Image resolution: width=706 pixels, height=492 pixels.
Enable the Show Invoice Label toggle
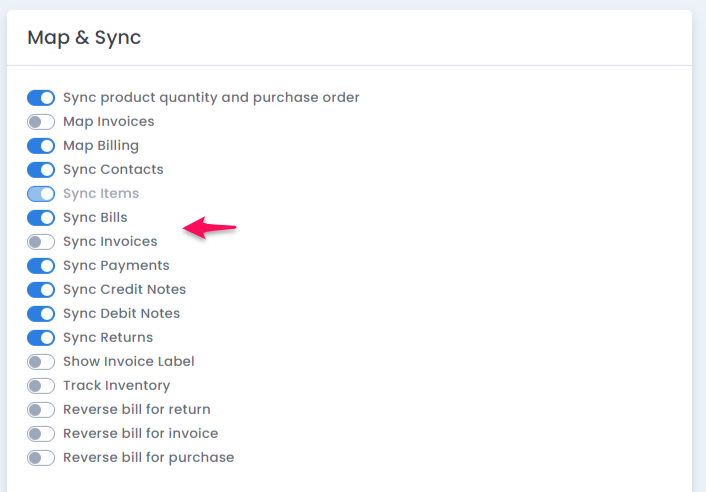click(x=41, y=362)
